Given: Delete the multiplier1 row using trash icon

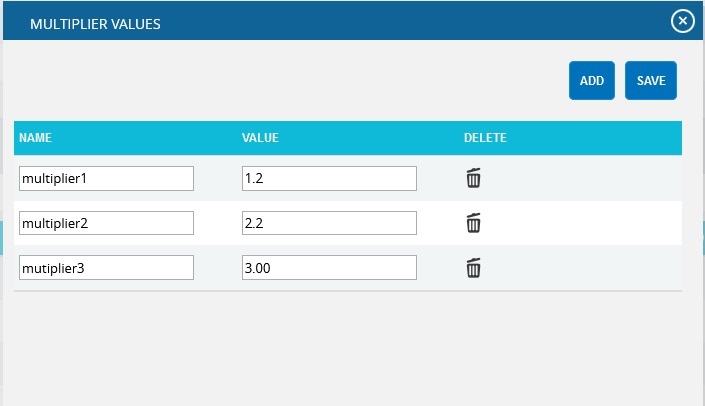Looking at the screenshot, I should tap(473, 178).
